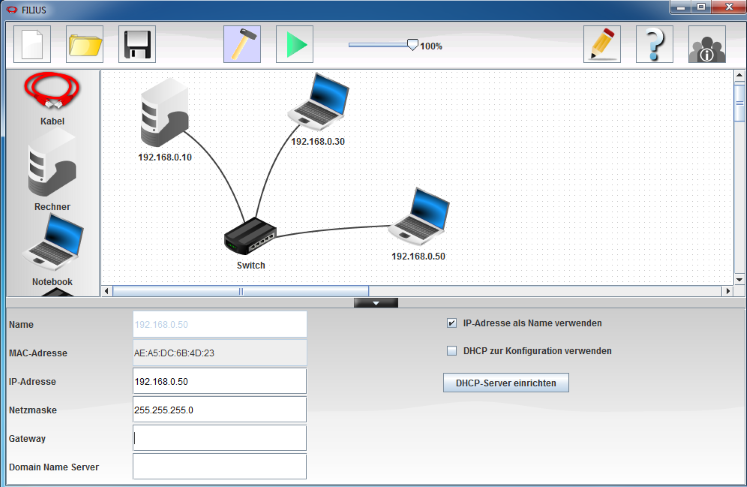Enable DHCP zur Konfiguration verwenden
Image resolution: width=747 pixels, height=487 pixels.
pos(452,351)
